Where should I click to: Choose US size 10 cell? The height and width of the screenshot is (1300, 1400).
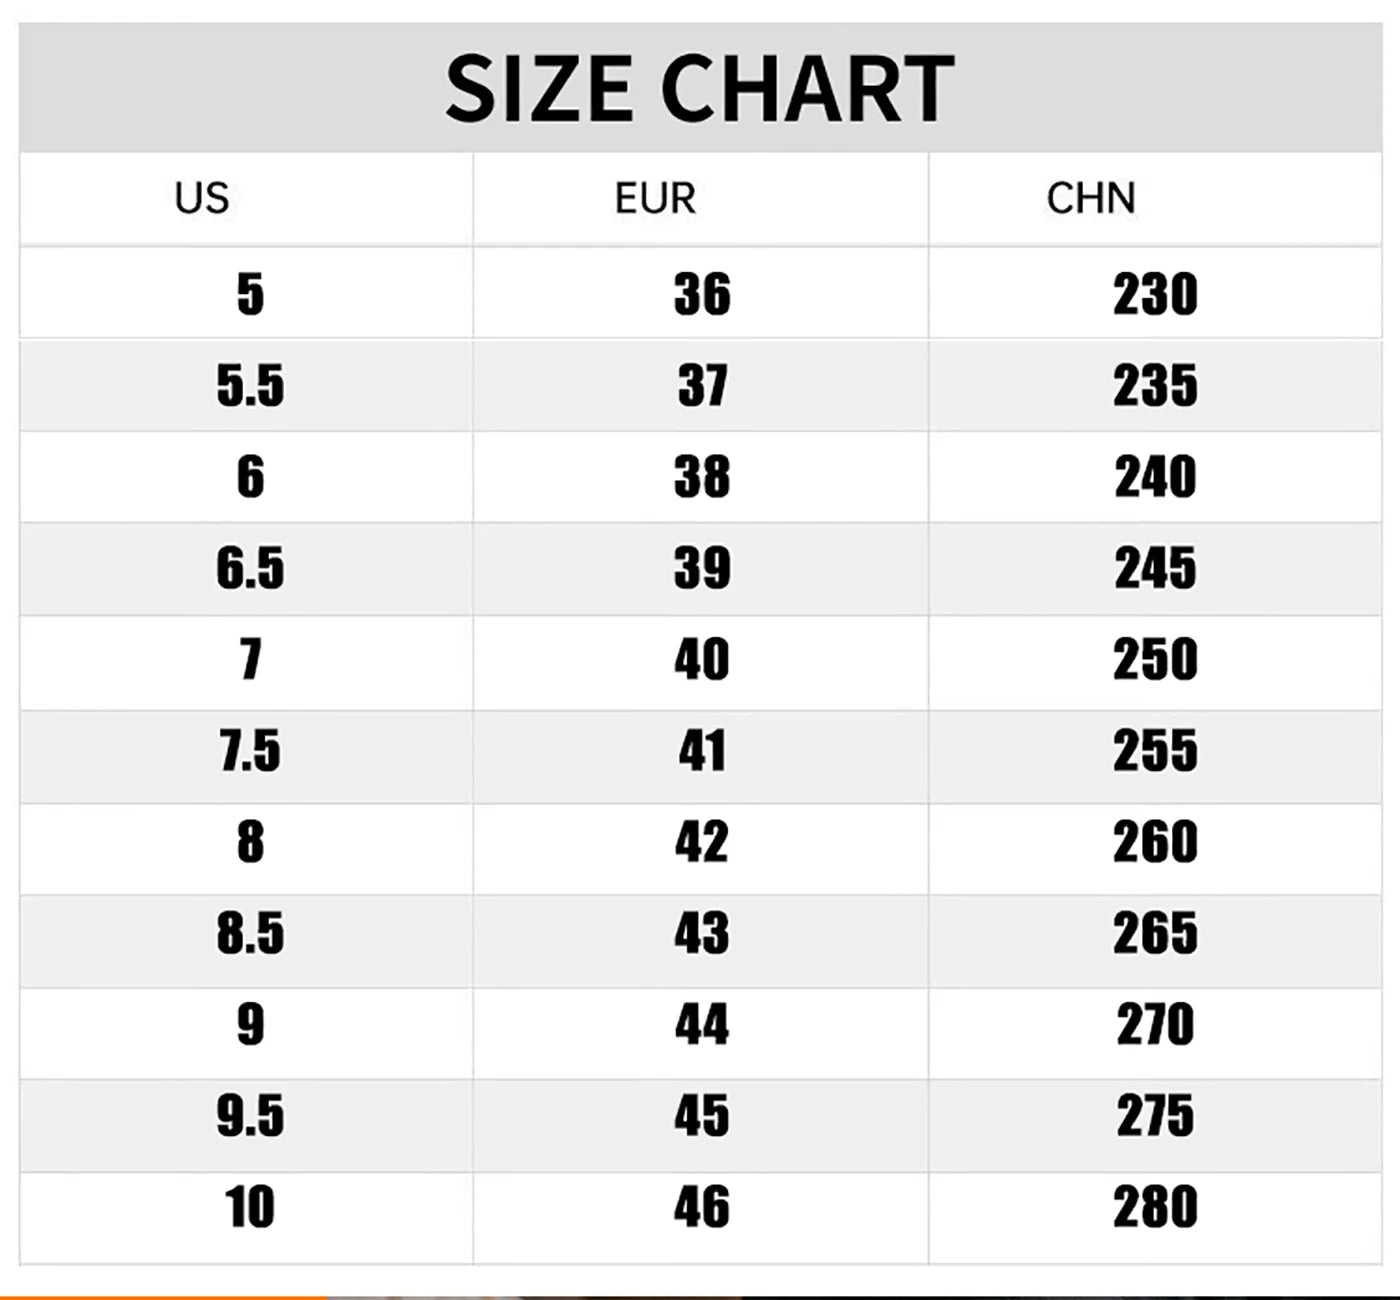coord(250,1207)
